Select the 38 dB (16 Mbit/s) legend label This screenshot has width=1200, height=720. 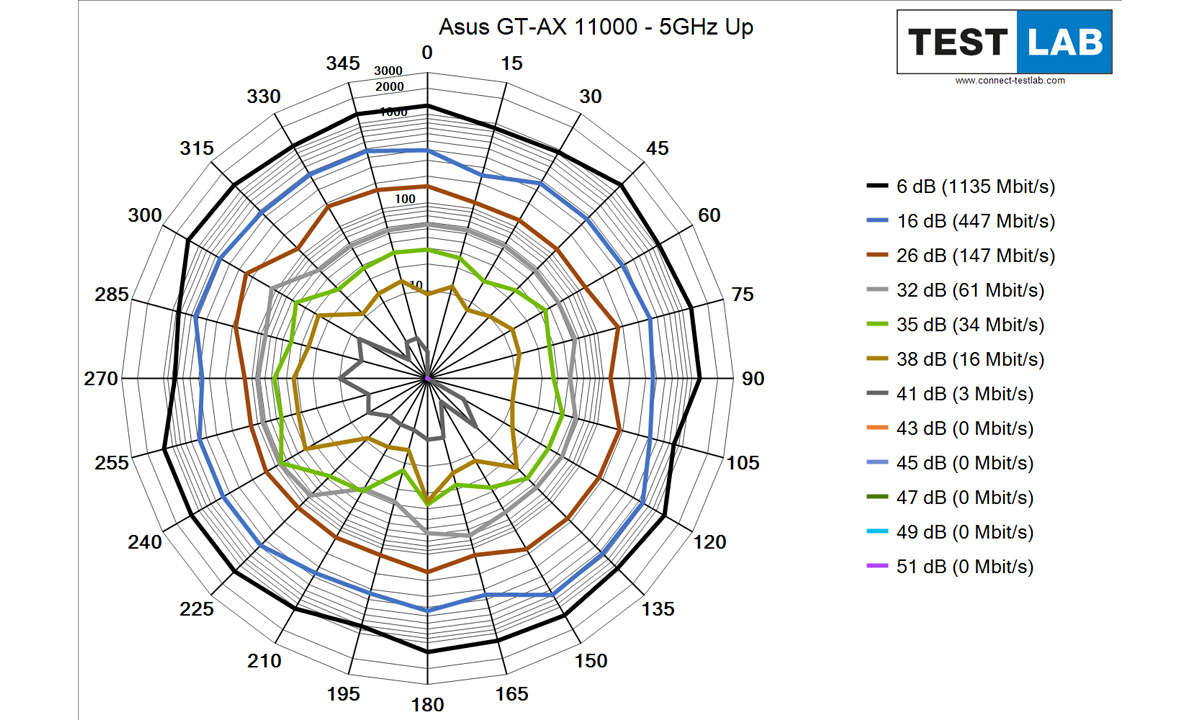point(970,359)
